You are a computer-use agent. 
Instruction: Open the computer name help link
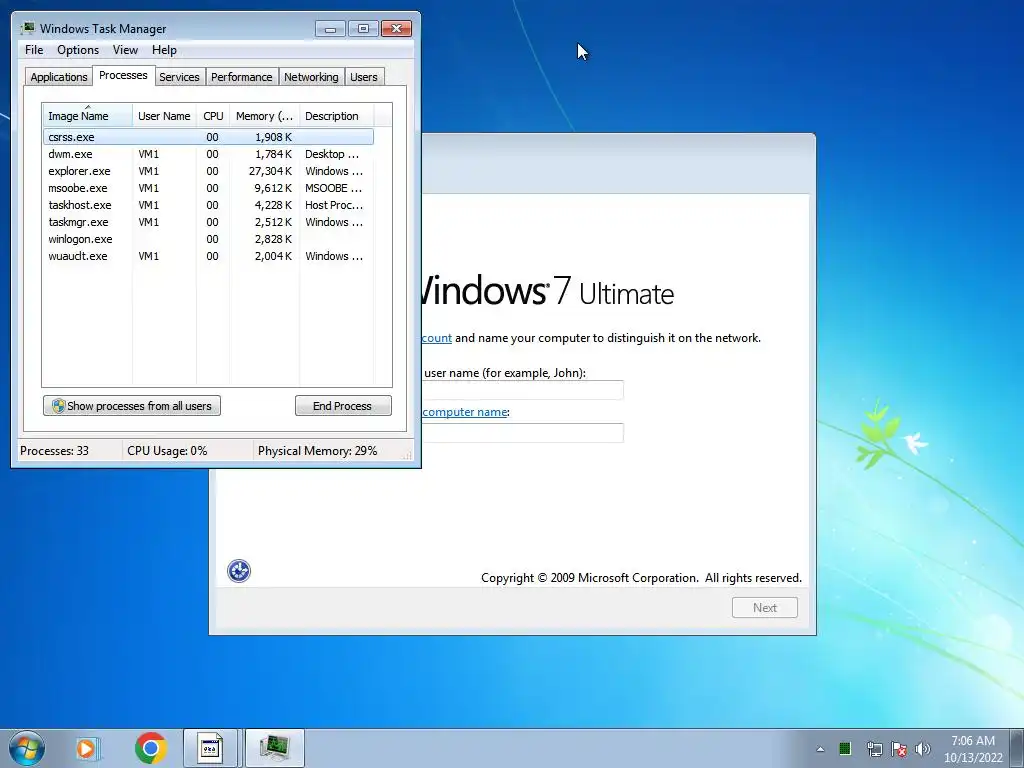(x=465, y=412)
